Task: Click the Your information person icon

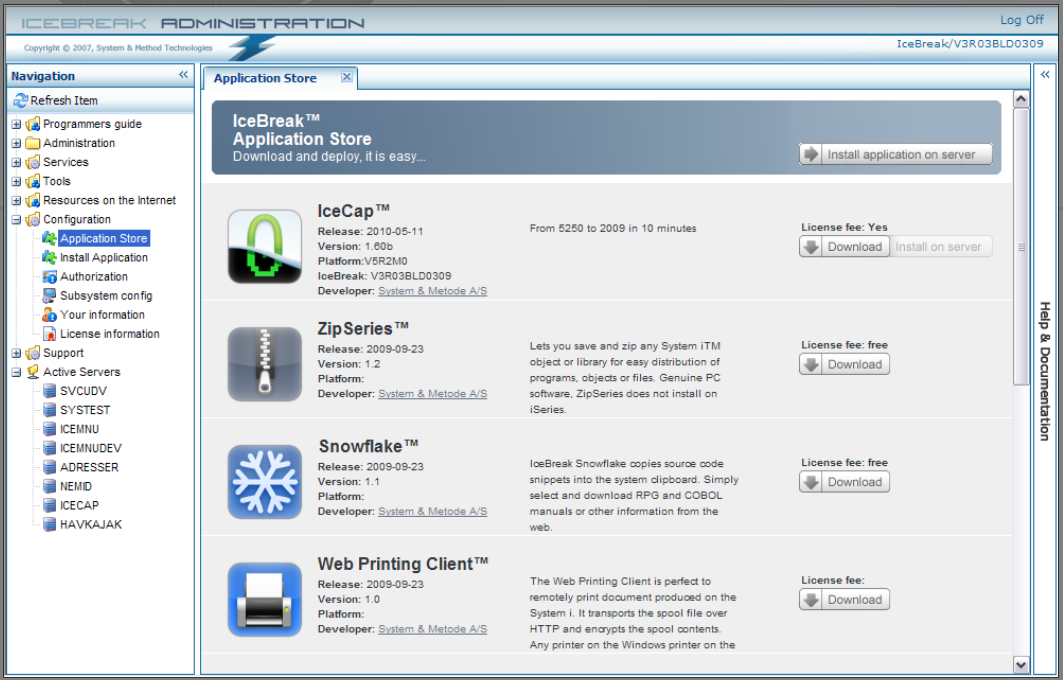Action: click(x=49, y=315)
